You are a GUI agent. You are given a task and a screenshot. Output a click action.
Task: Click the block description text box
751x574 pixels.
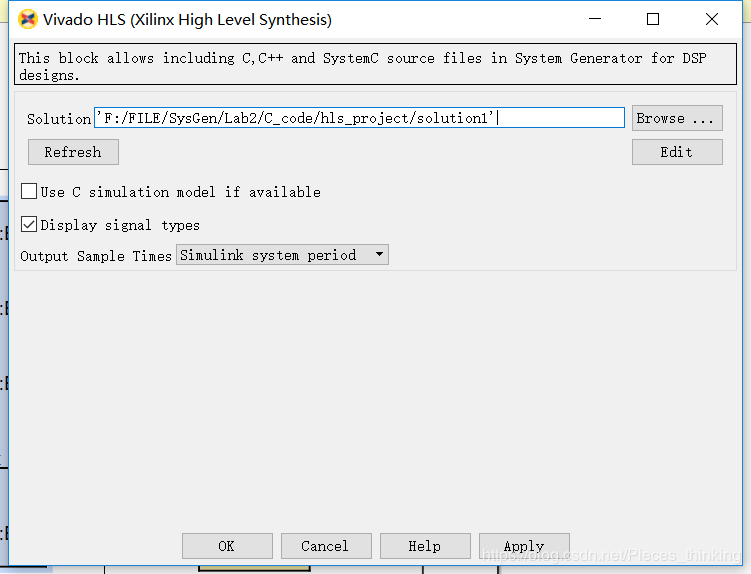[x=376, y=64]
